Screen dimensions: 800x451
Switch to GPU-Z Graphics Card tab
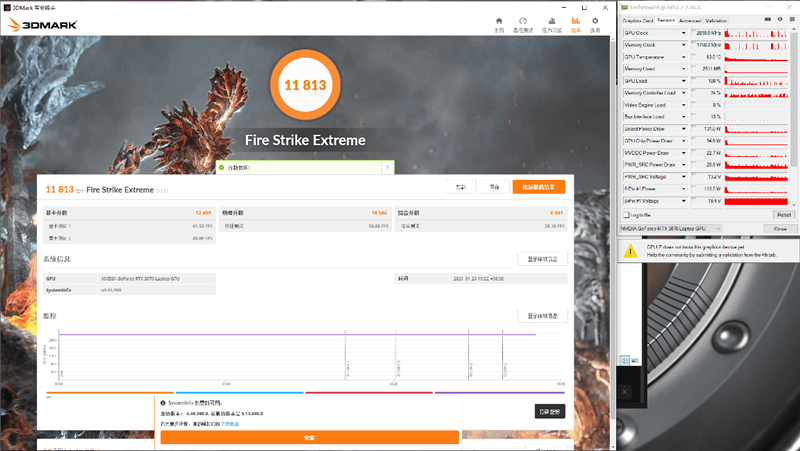pyautogui.click(x=637, y=20)
